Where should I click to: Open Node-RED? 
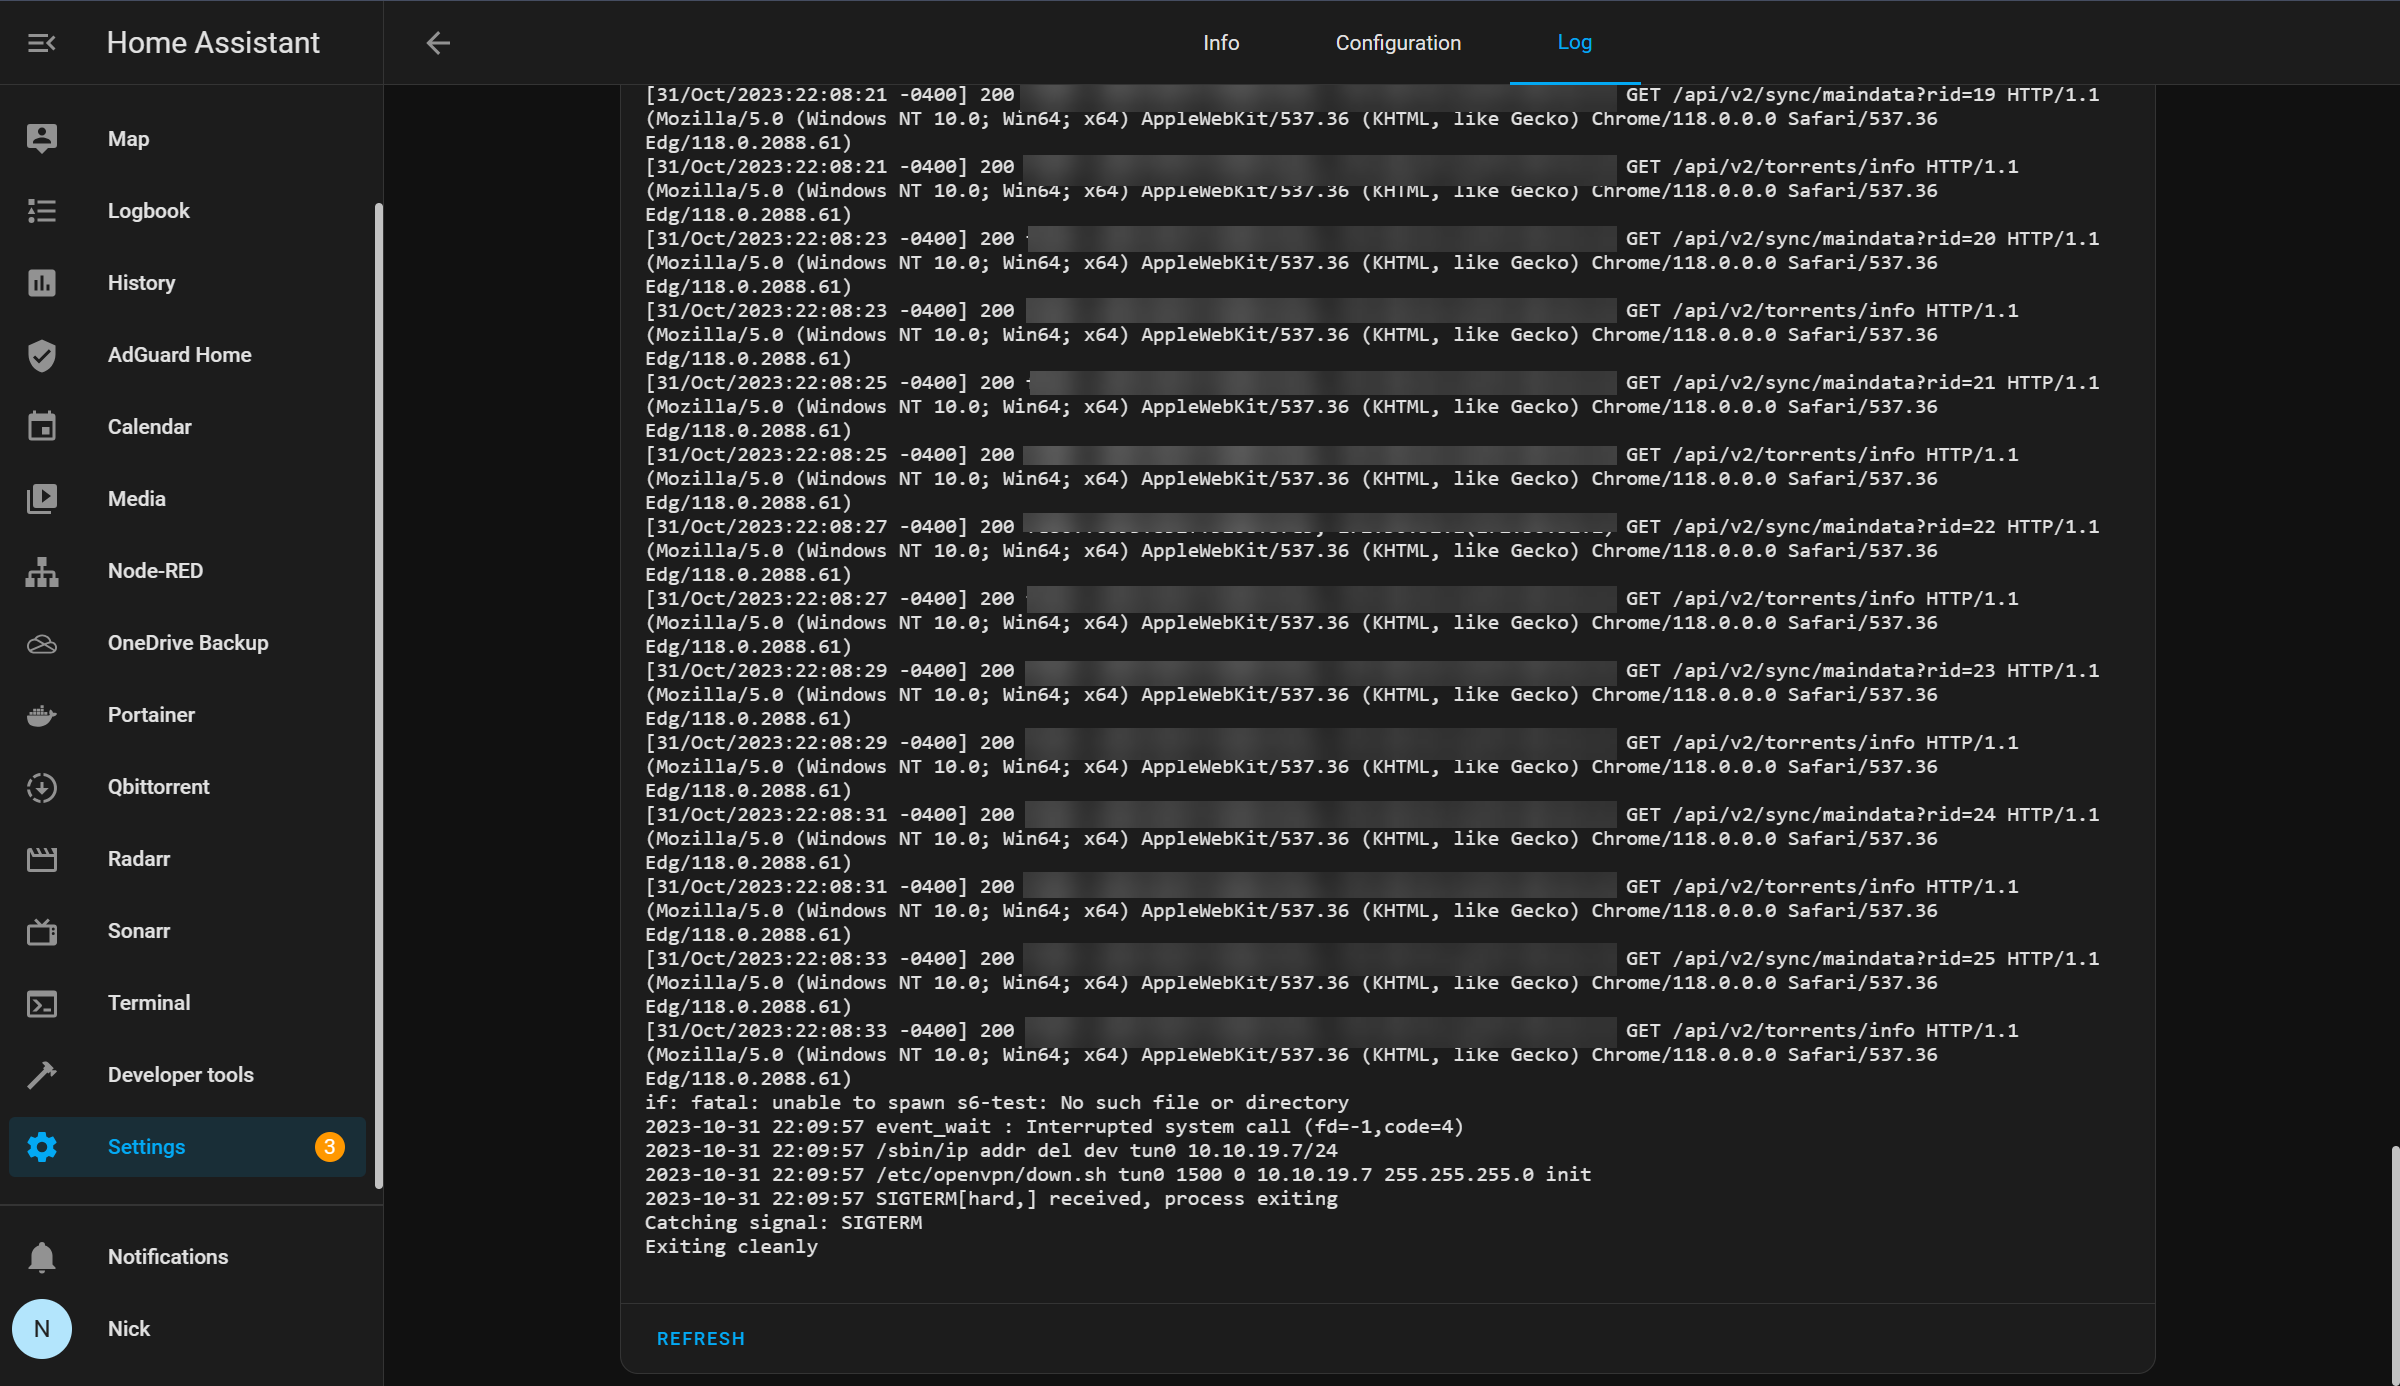(155, 570)
